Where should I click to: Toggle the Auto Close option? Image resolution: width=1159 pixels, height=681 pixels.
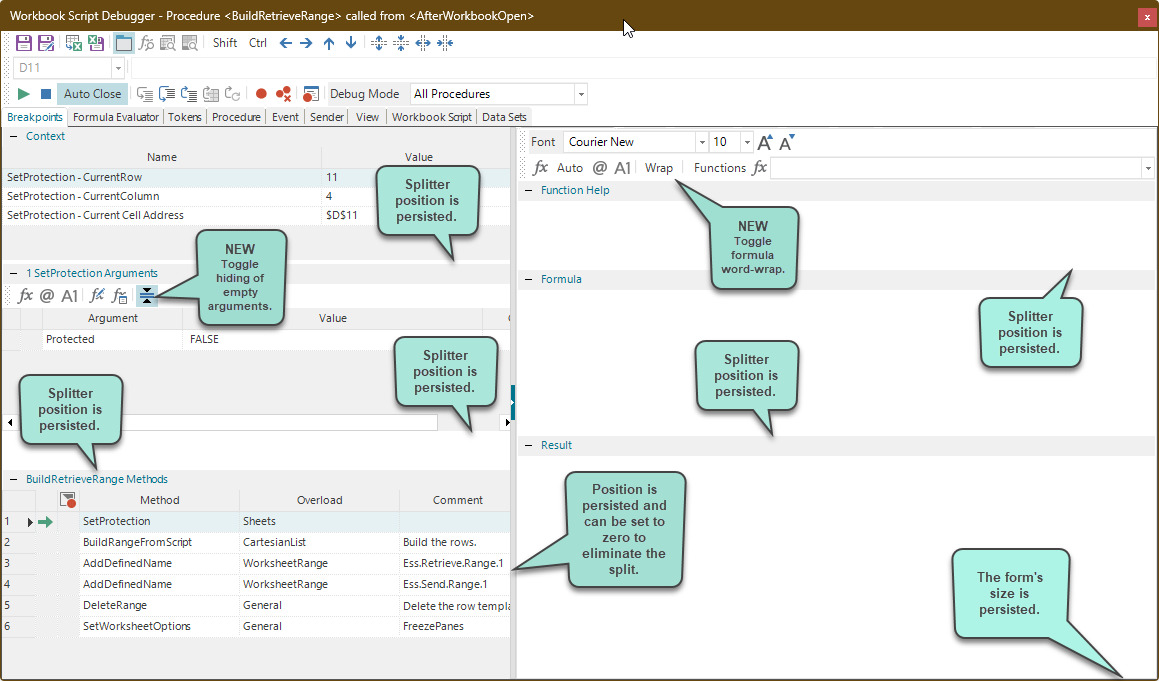[92, 94]
